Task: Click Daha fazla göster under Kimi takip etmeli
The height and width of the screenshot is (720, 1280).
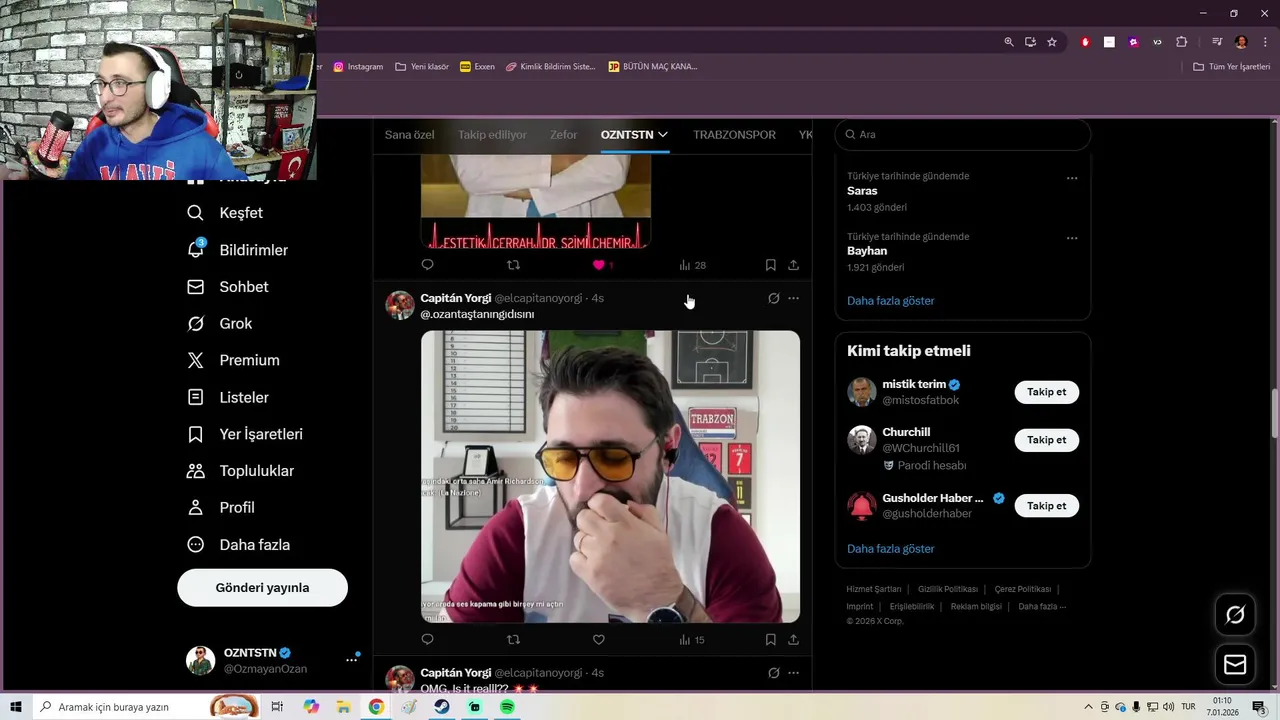Action: pyautogui.click(x=890, y=549)
